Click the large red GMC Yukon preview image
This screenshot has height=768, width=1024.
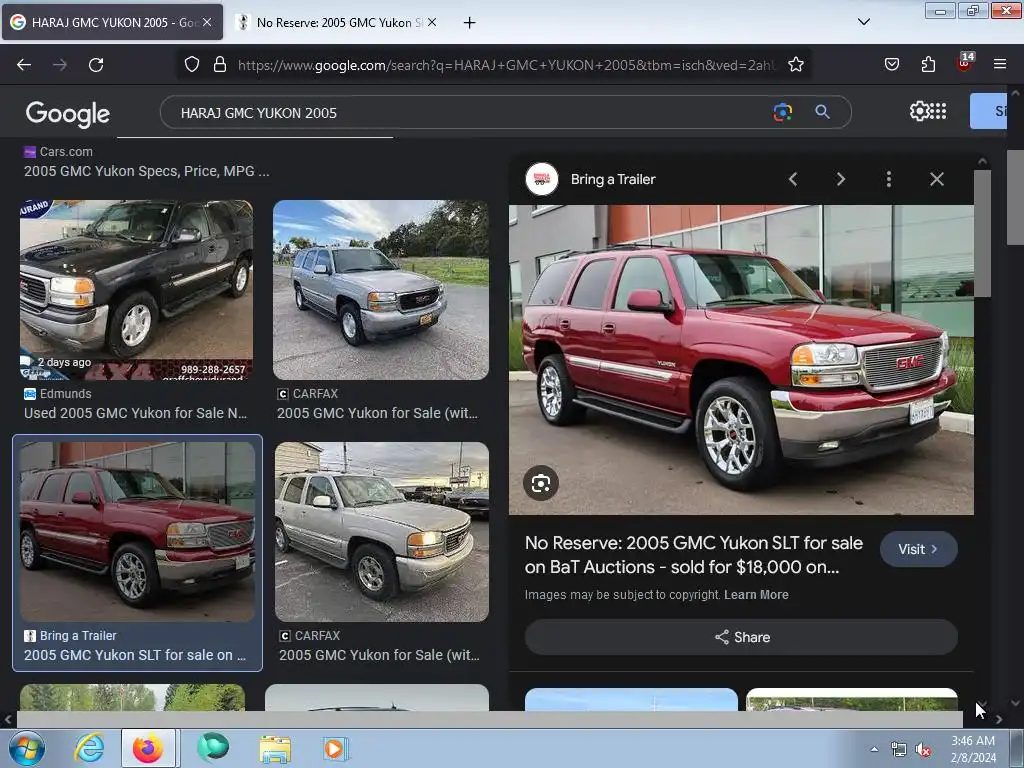coord(741,360)
